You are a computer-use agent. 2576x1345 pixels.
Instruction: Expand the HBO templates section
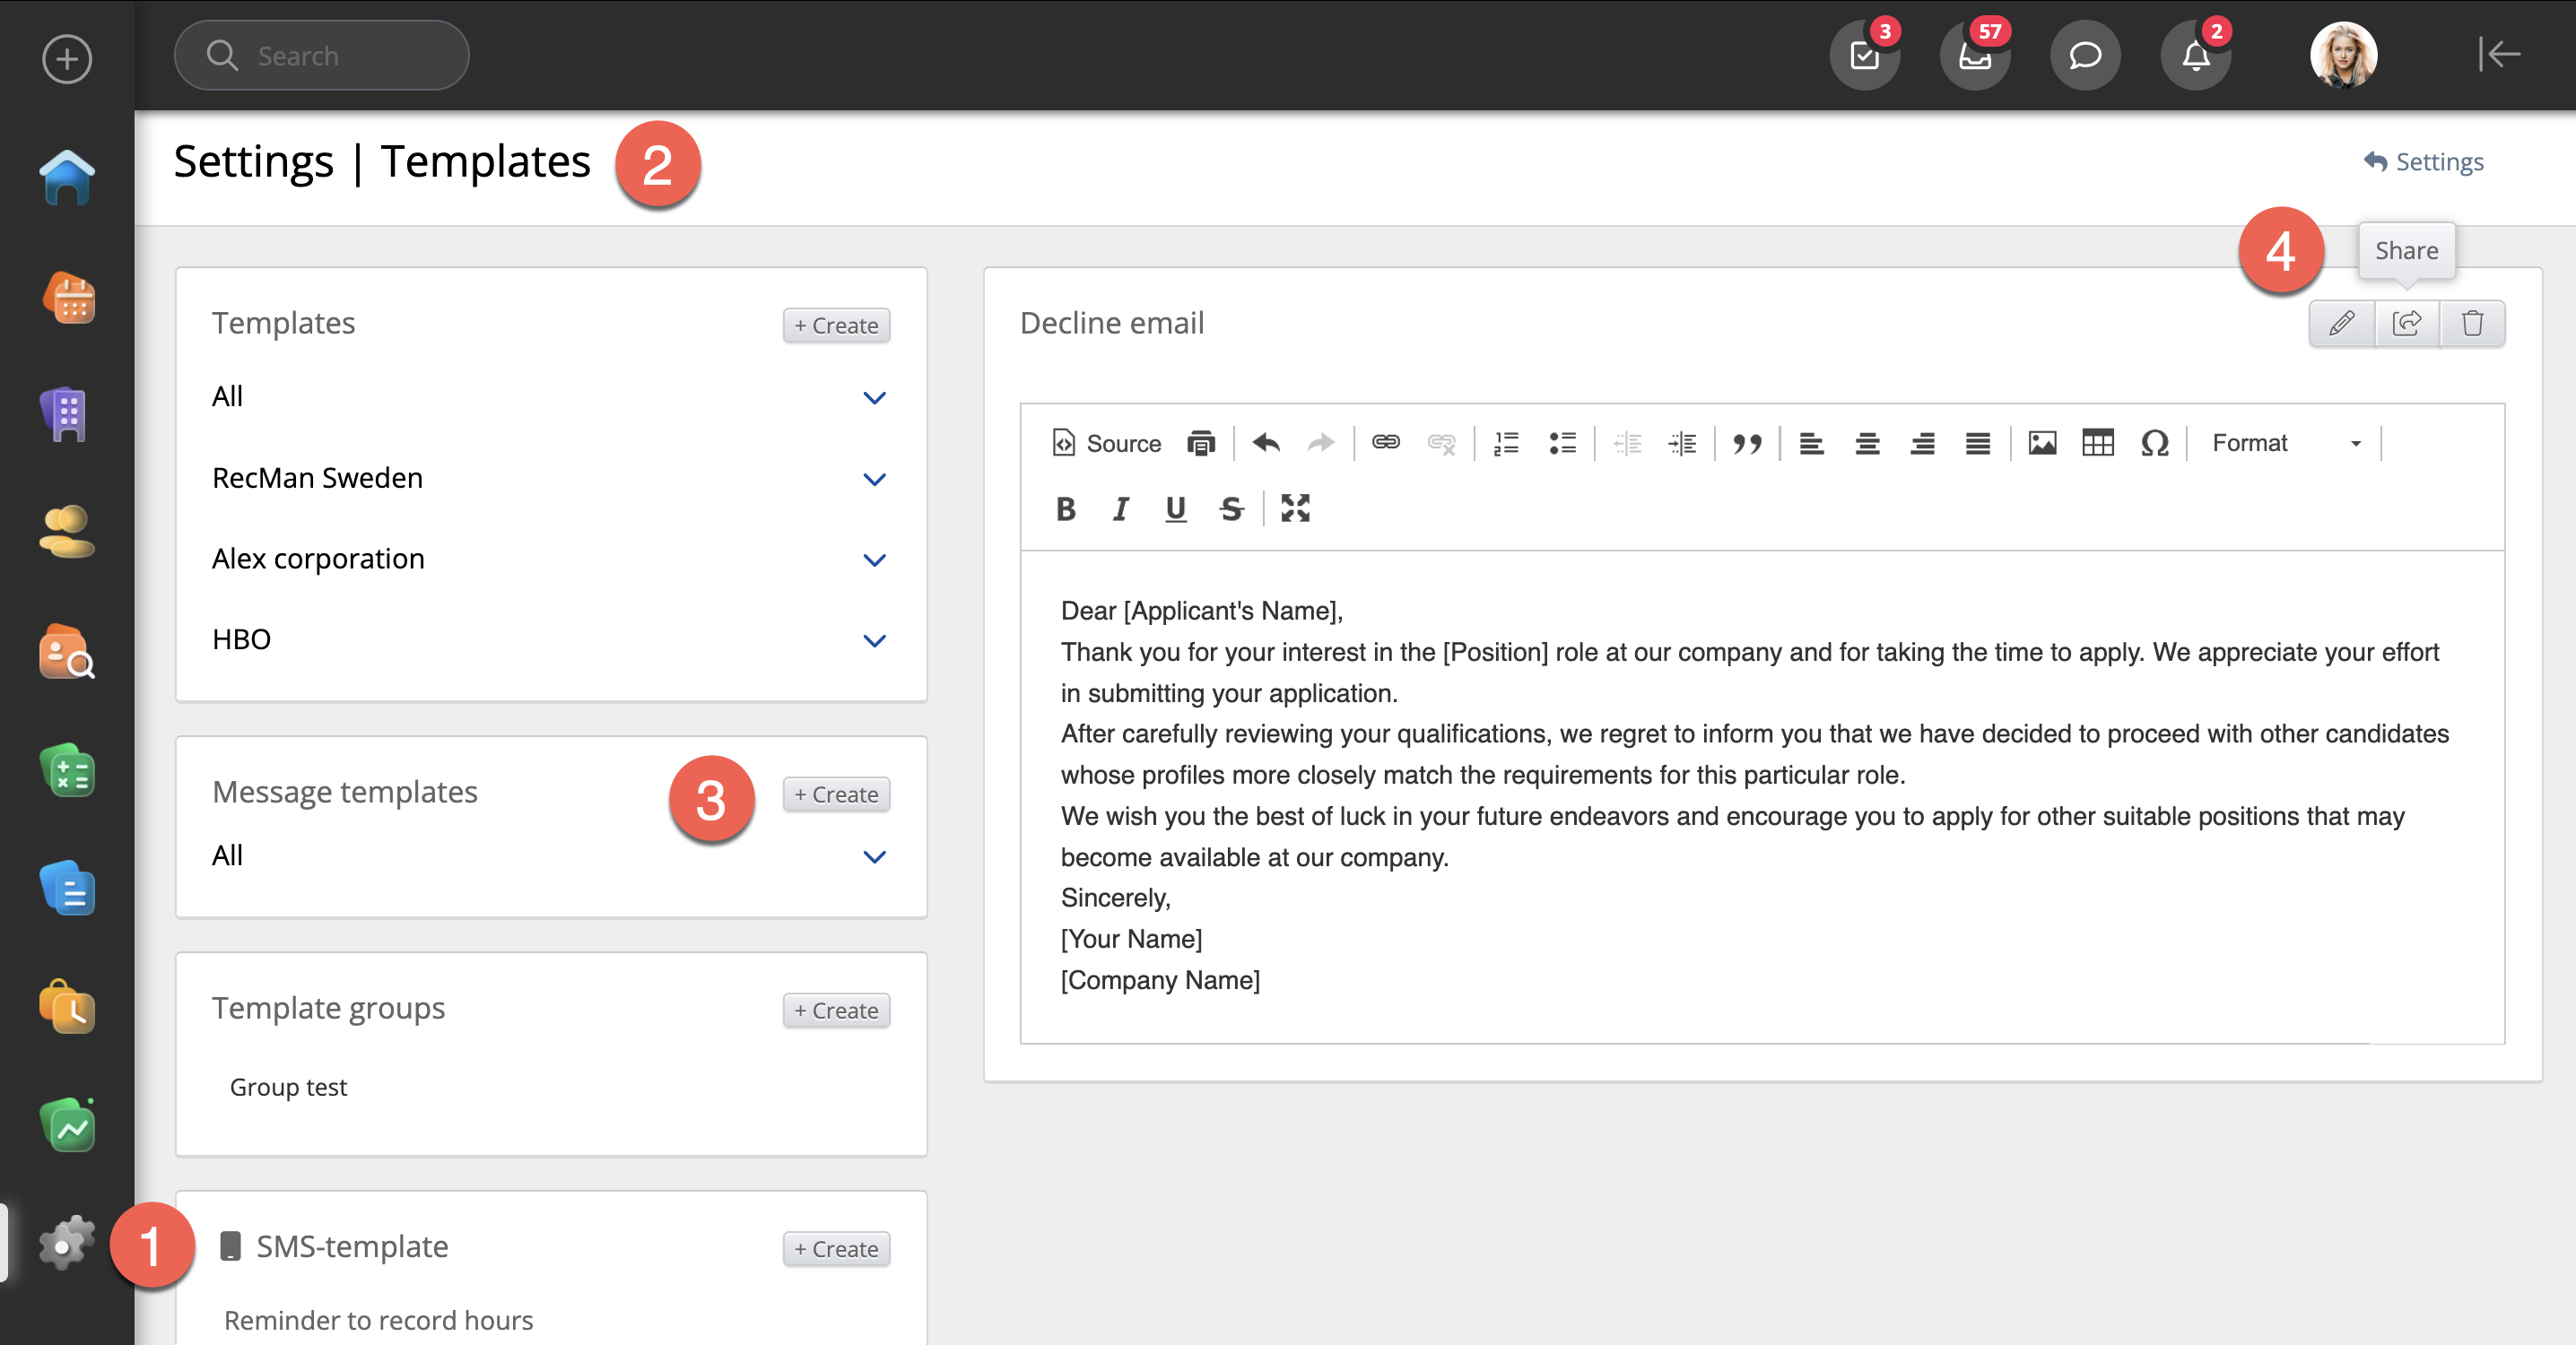pyautogui.click(x=874, y=640)
